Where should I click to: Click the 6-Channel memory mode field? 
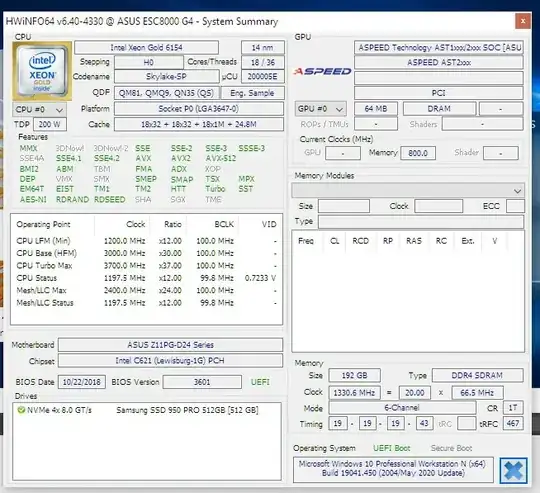(402, 408)
